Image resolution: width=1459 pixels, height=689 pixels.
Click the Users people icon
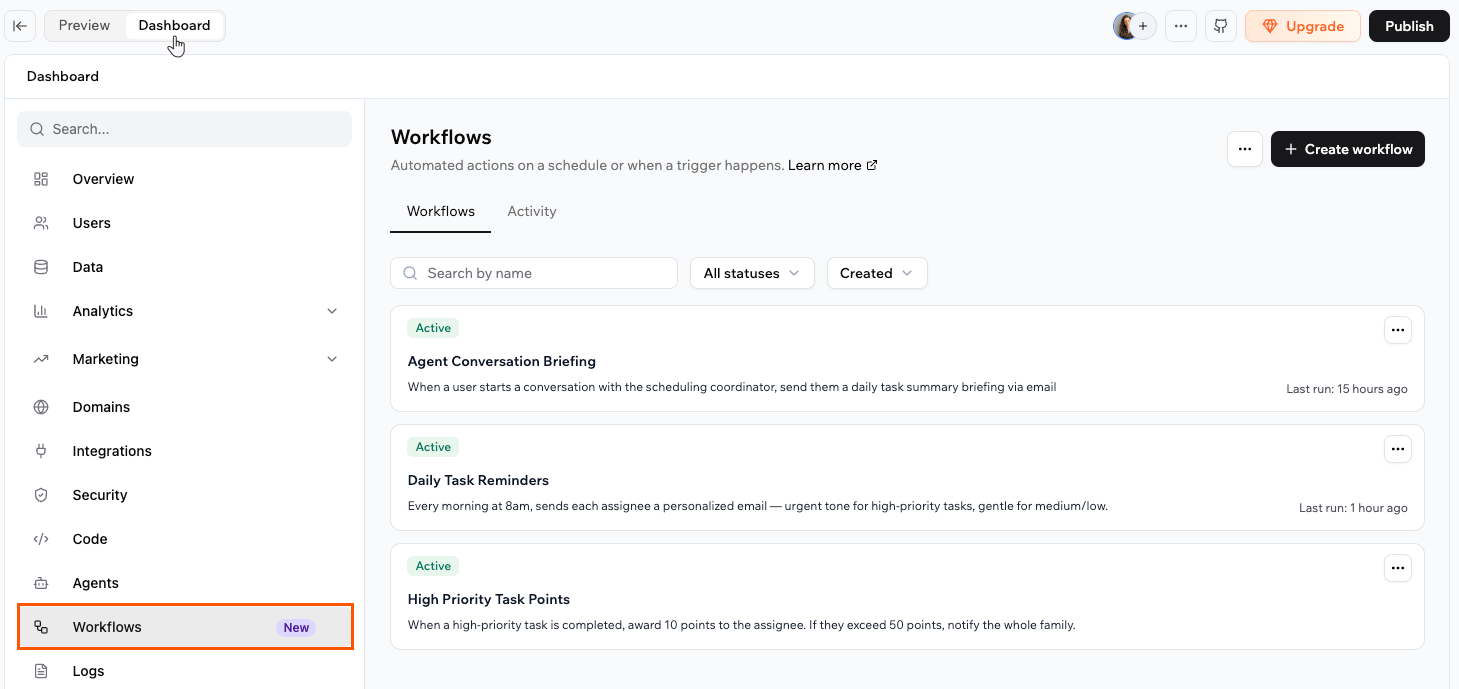41,223
